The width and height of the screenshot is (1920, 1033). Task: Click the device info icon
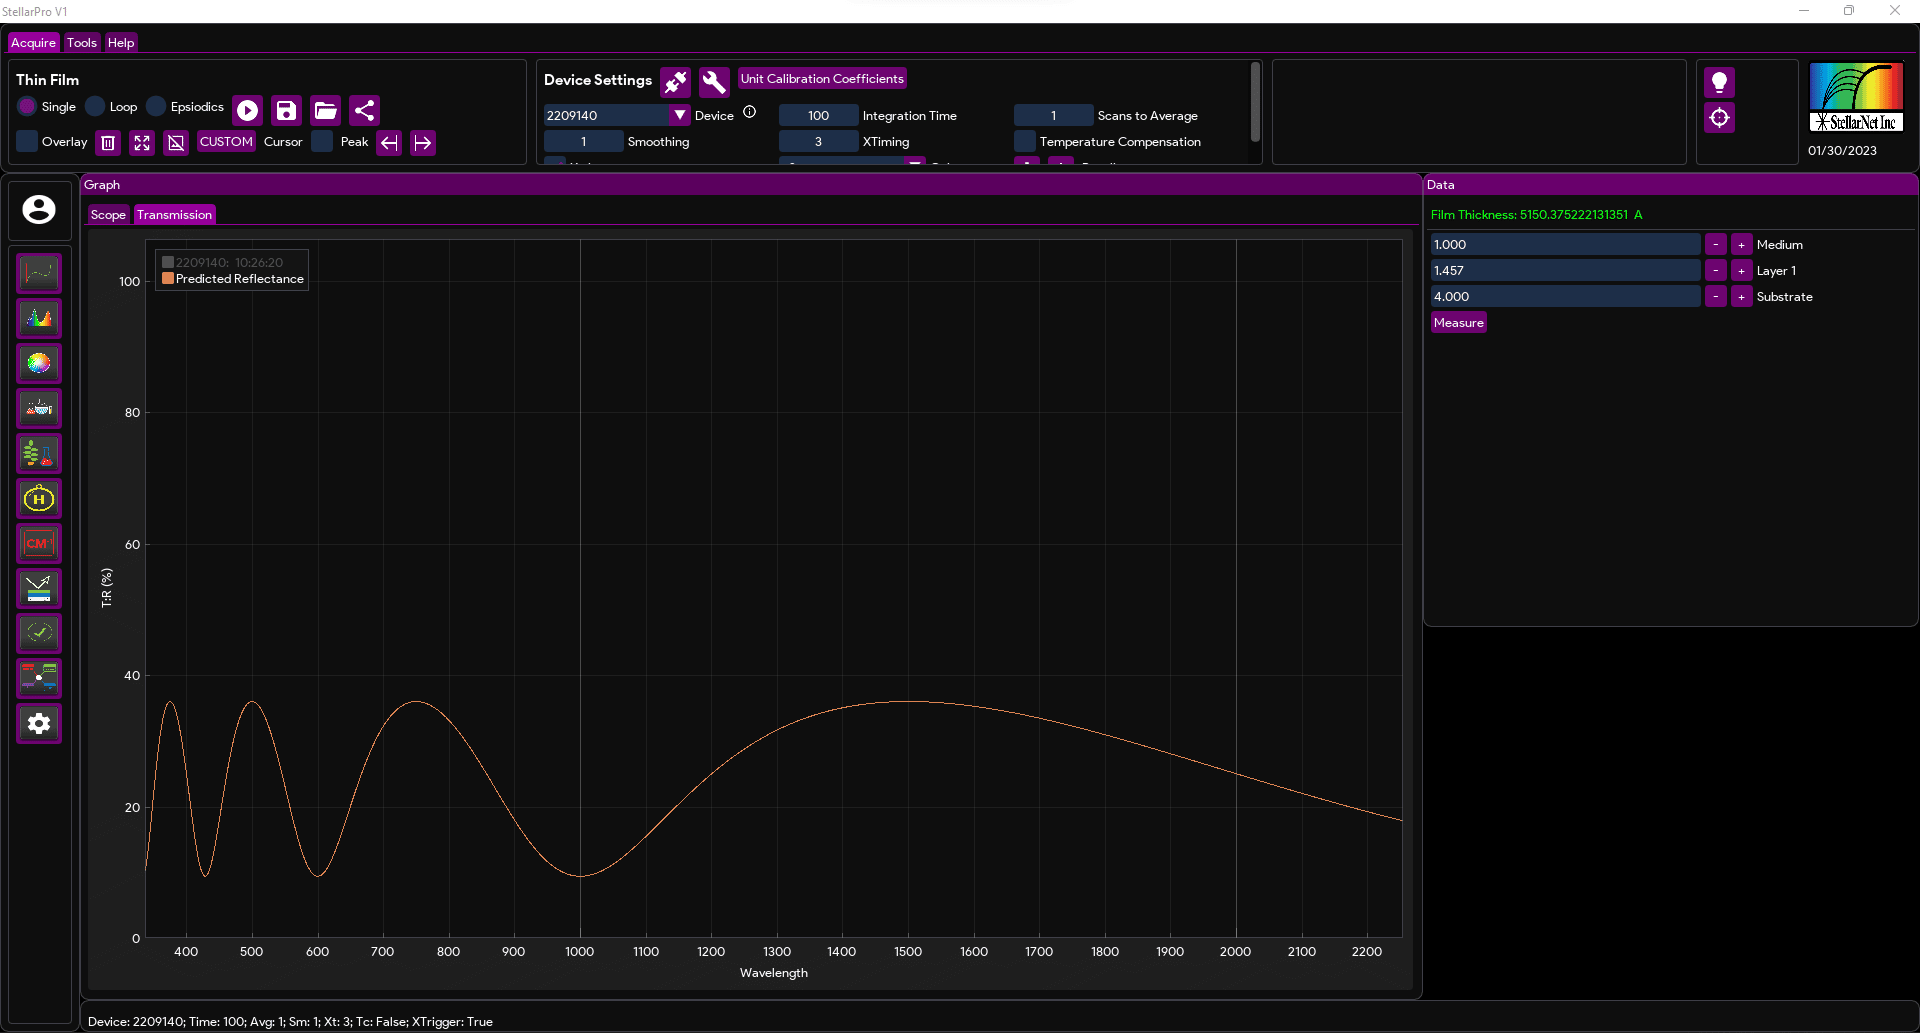(749, 112)
